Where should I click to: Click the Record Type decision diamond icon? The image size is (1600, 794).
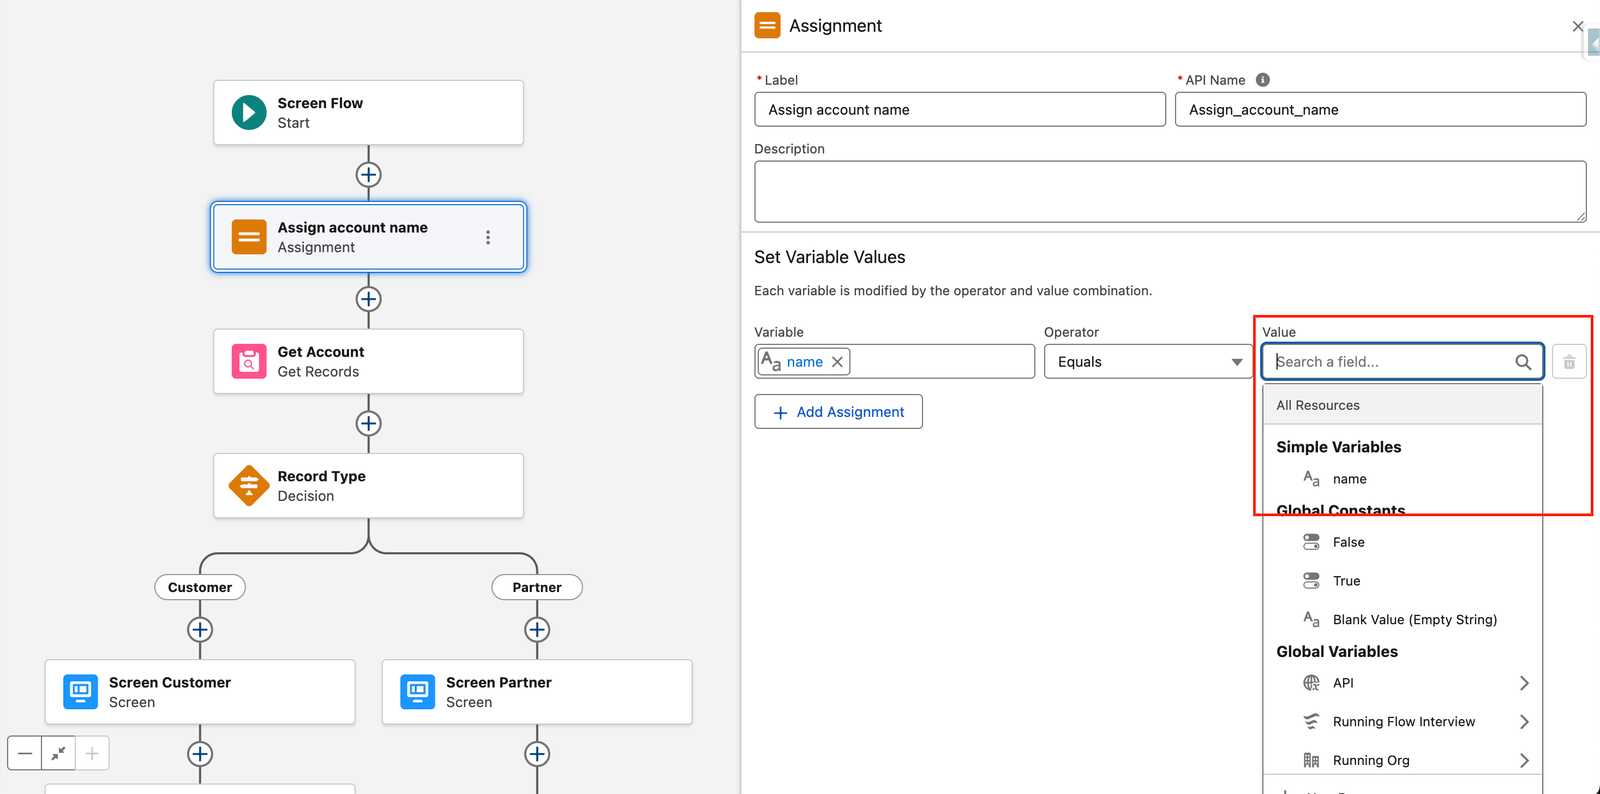249,486
